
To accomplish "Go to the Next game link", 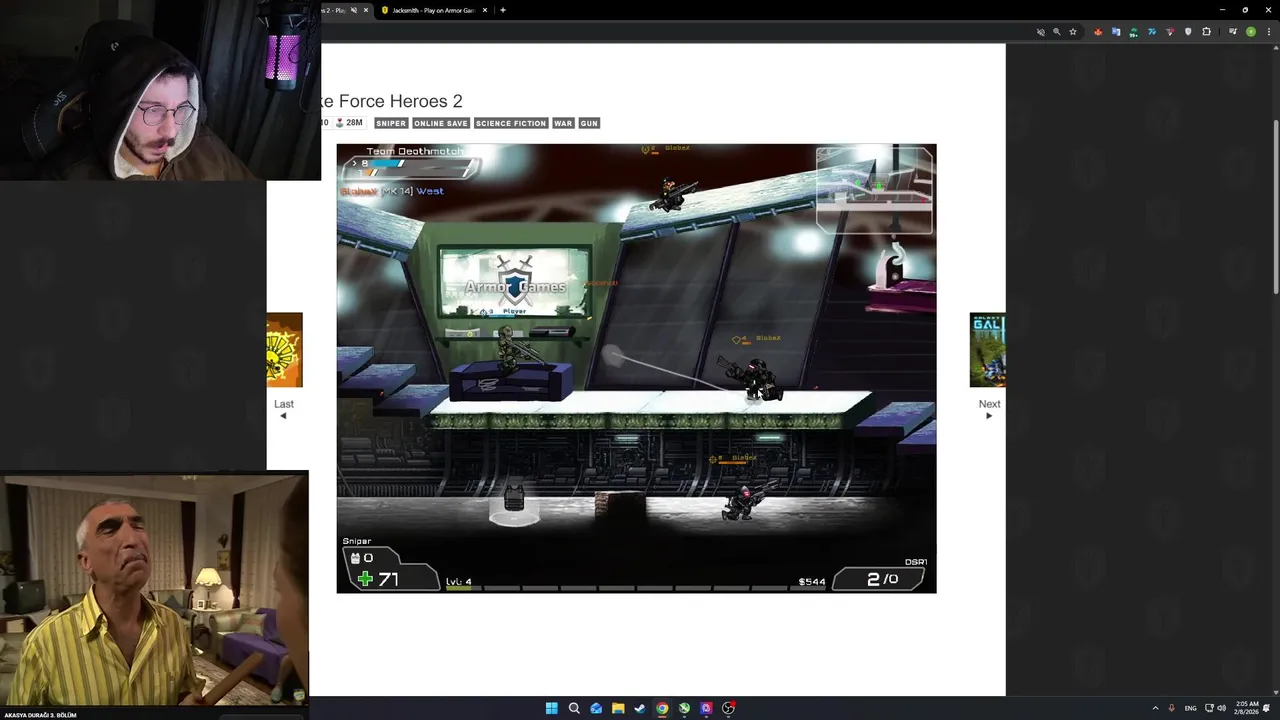I will click(x=989, y=408).
